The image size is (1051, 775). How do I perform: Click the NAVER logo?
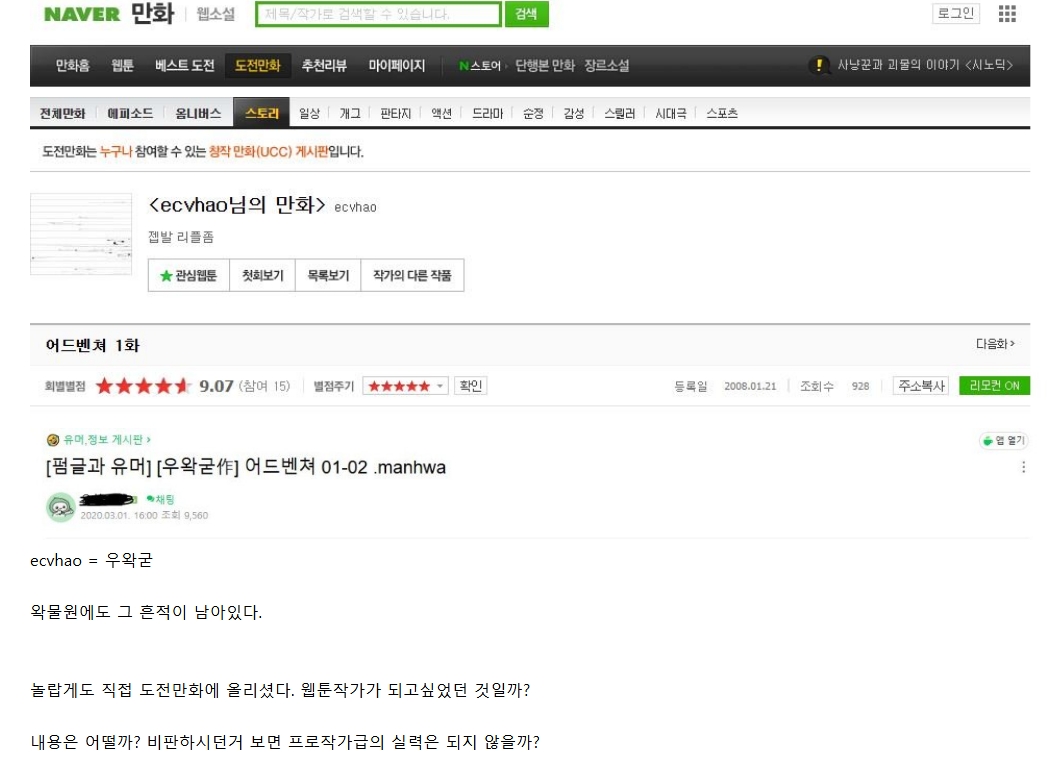click(81, 14)
